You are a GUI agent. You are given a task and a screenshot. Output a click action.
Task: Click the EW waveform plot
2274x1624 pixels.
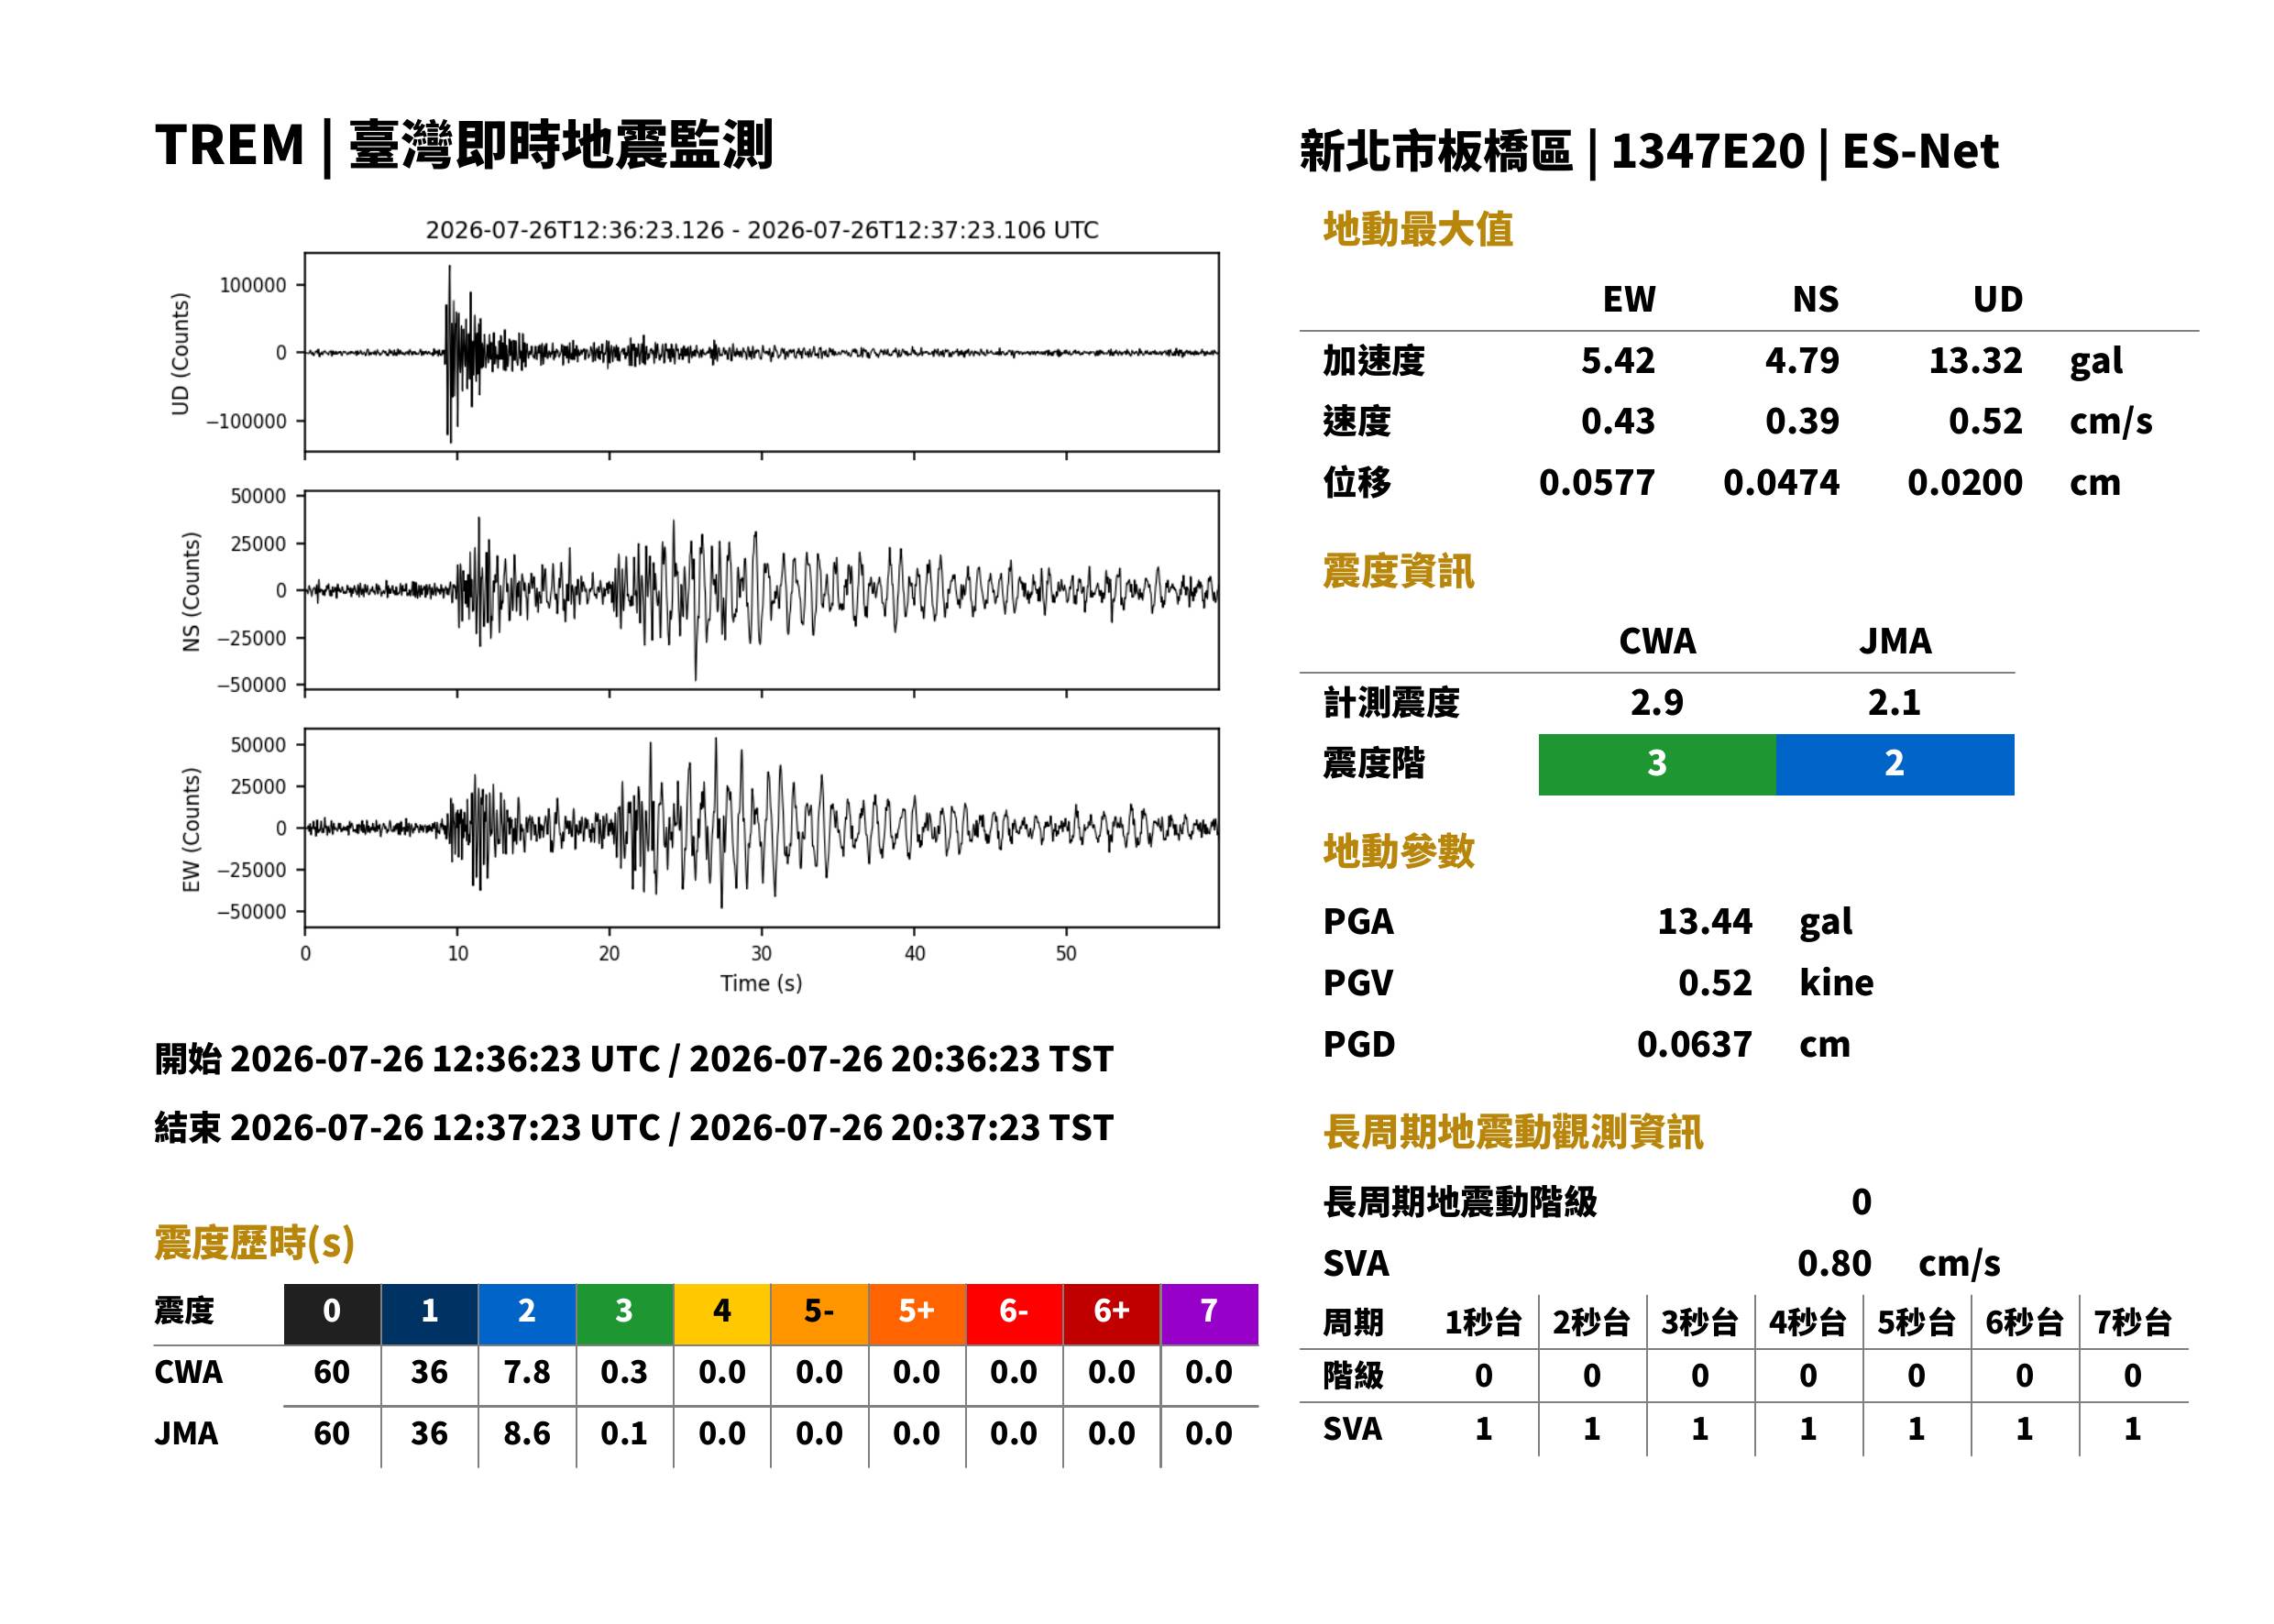point(761,828)
